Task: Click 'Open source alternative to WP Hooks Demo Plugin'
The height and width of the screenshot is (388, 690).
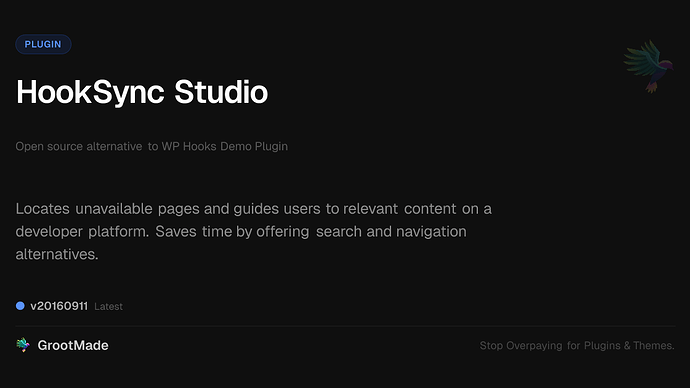Action: pos(151,146)
